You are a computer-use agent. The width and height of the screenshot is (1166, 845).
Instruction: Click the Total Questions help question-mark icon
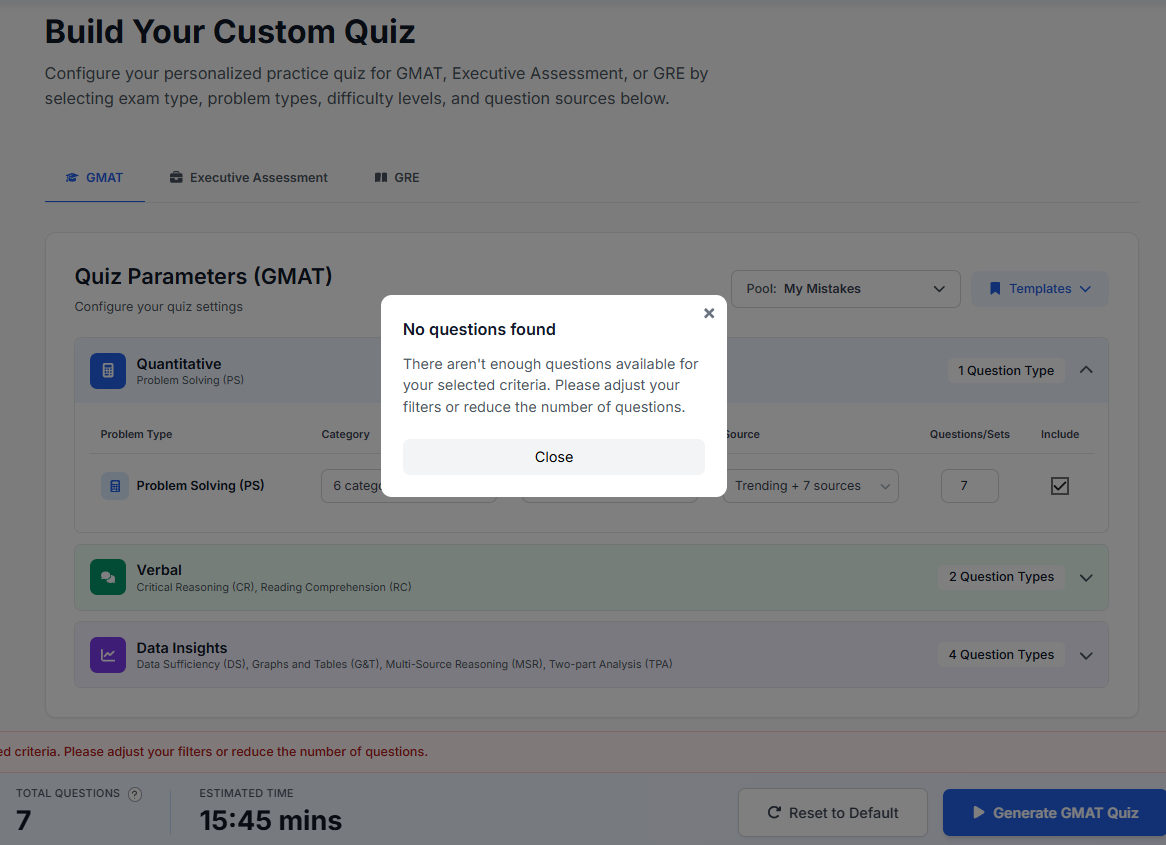[135, 794]
